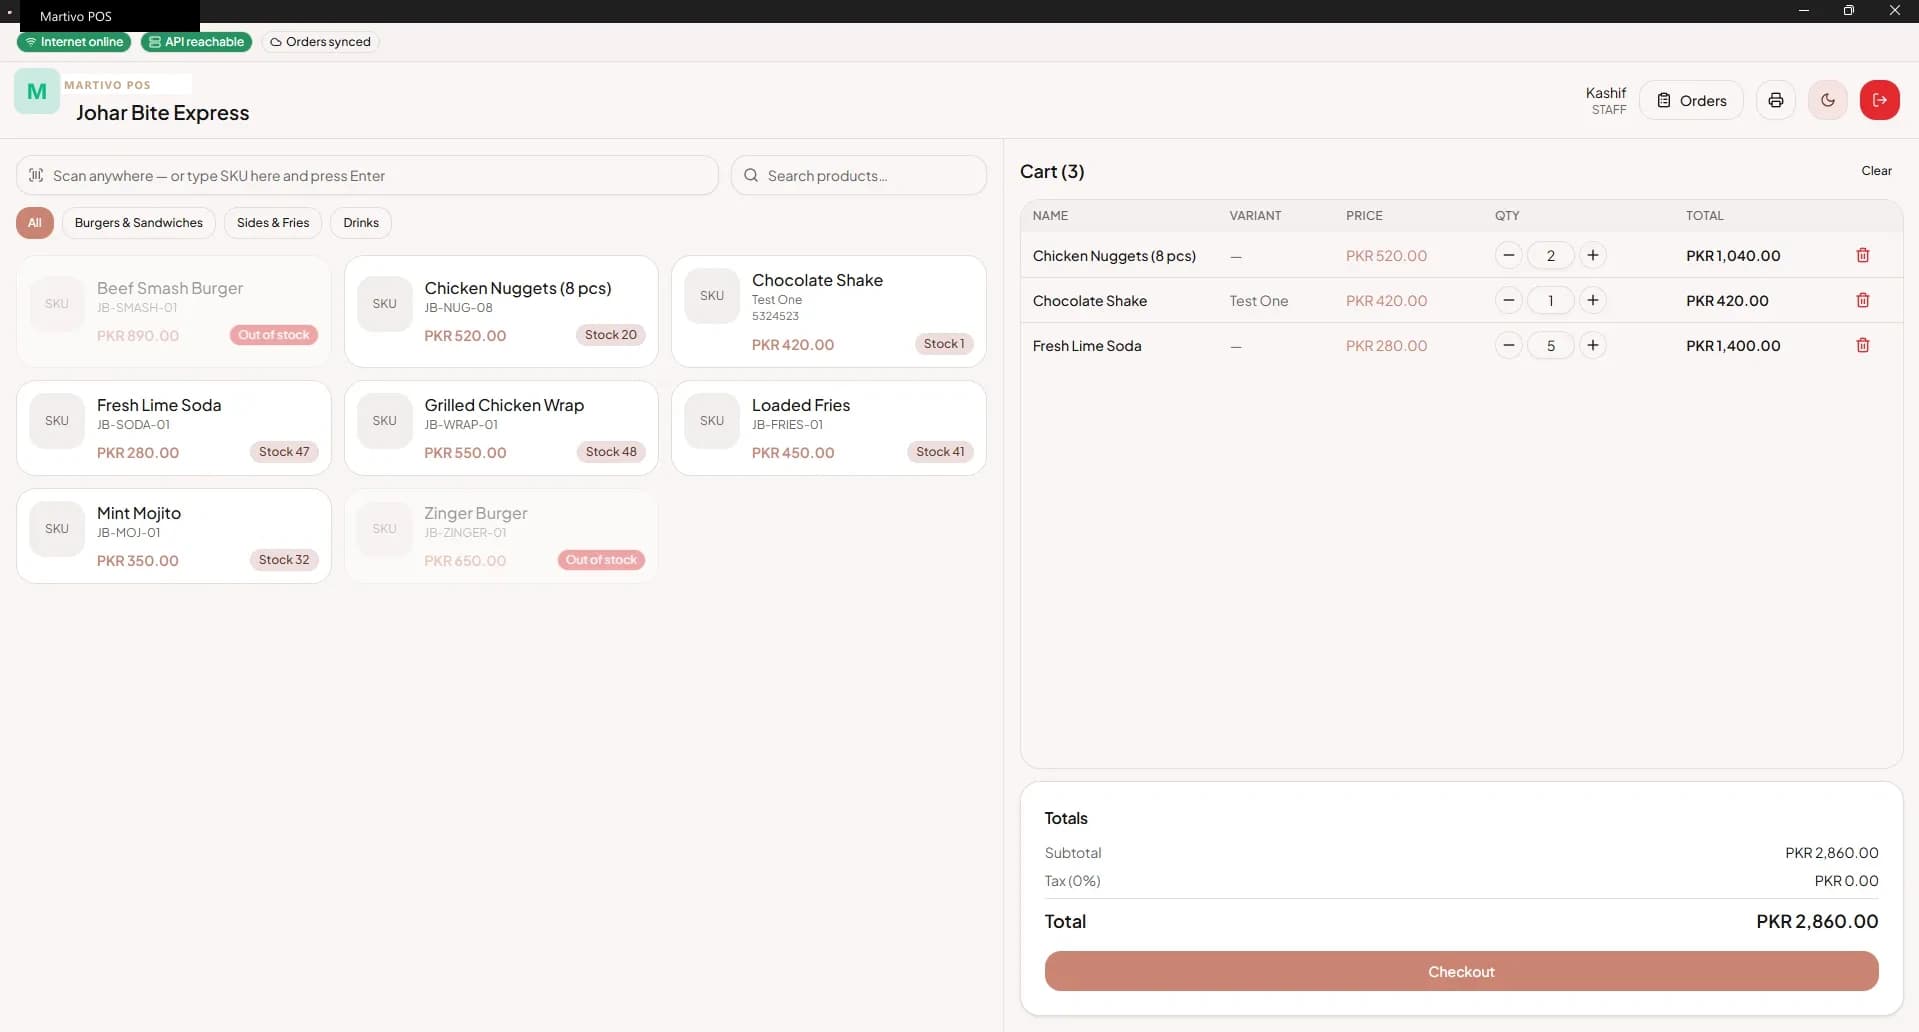Screen dimensions: 1919x1032
Task: Click the Internet online status badge
Action: click(x=74, y=42)
